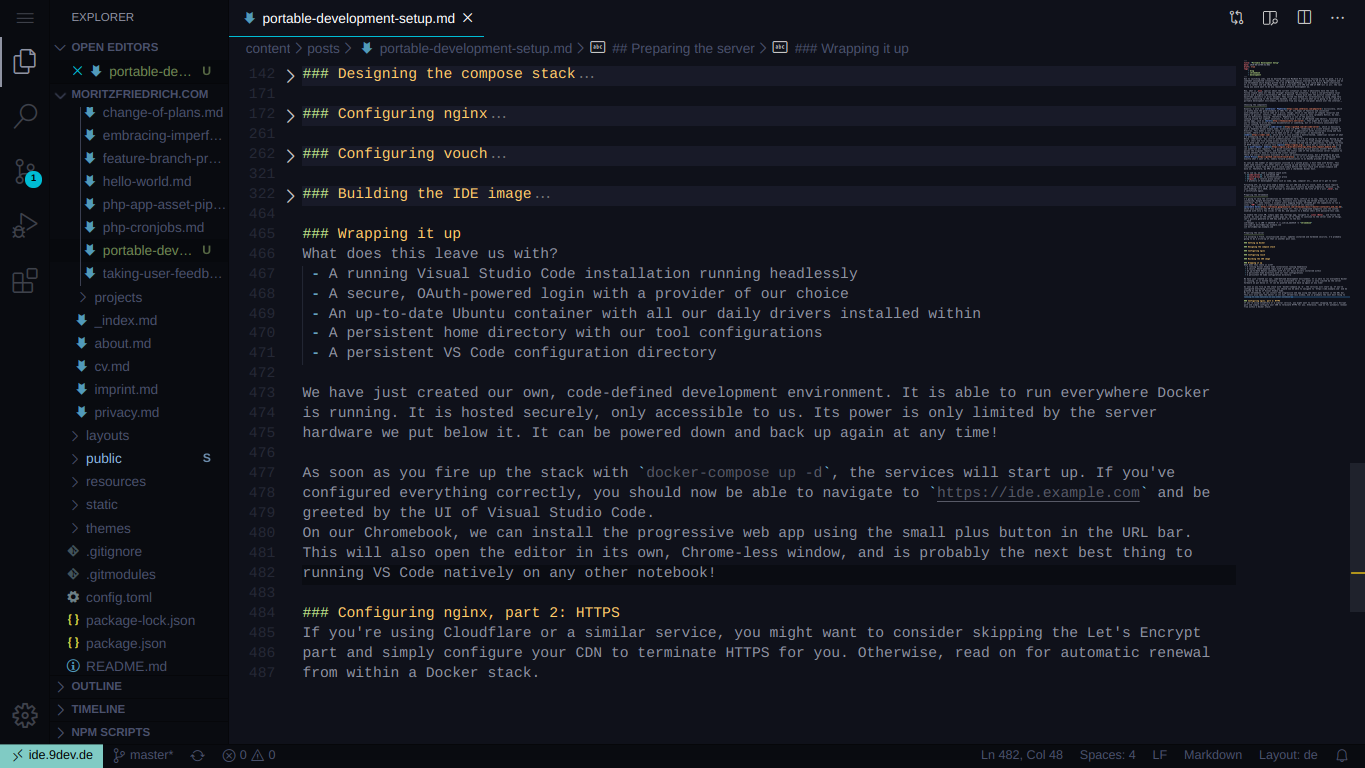Unfold Building the IDE image section
Screen dimensions: 1365x768
pyautogui.click(x=290, y=195)
